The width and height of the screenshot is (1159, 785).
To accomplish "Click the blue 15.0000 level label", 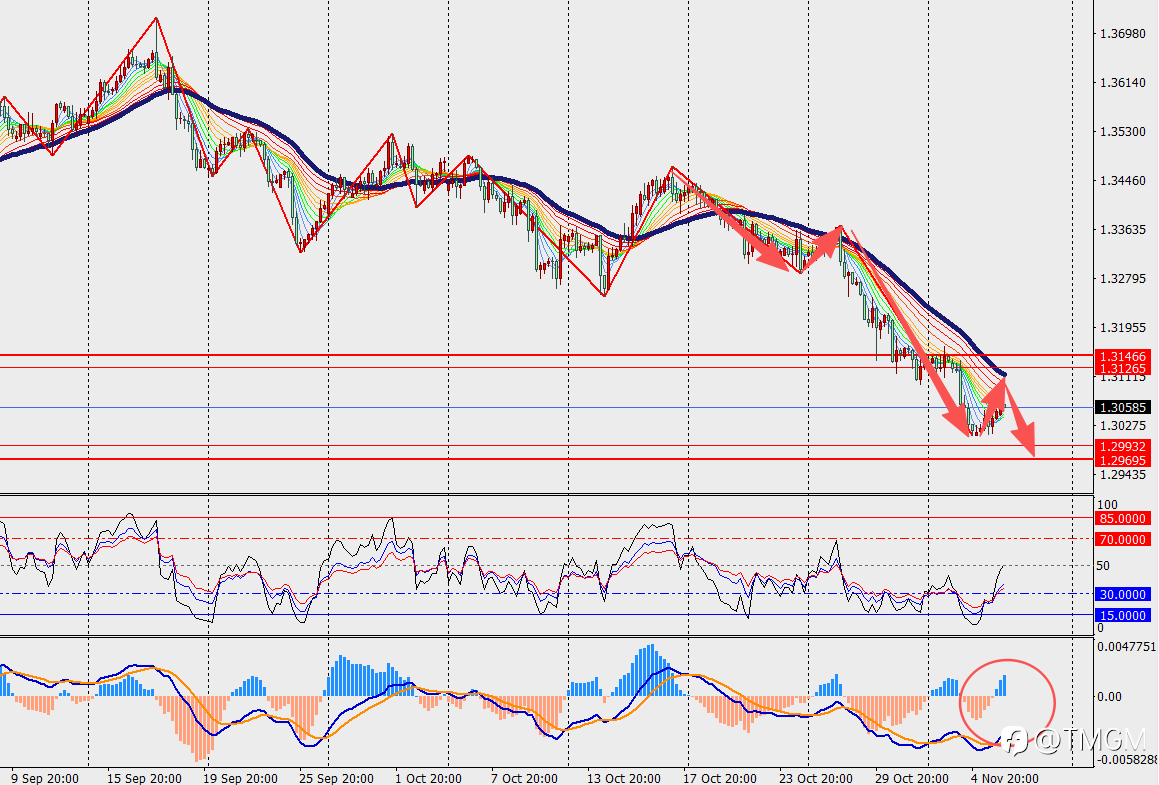I will tap(1122, 615).
